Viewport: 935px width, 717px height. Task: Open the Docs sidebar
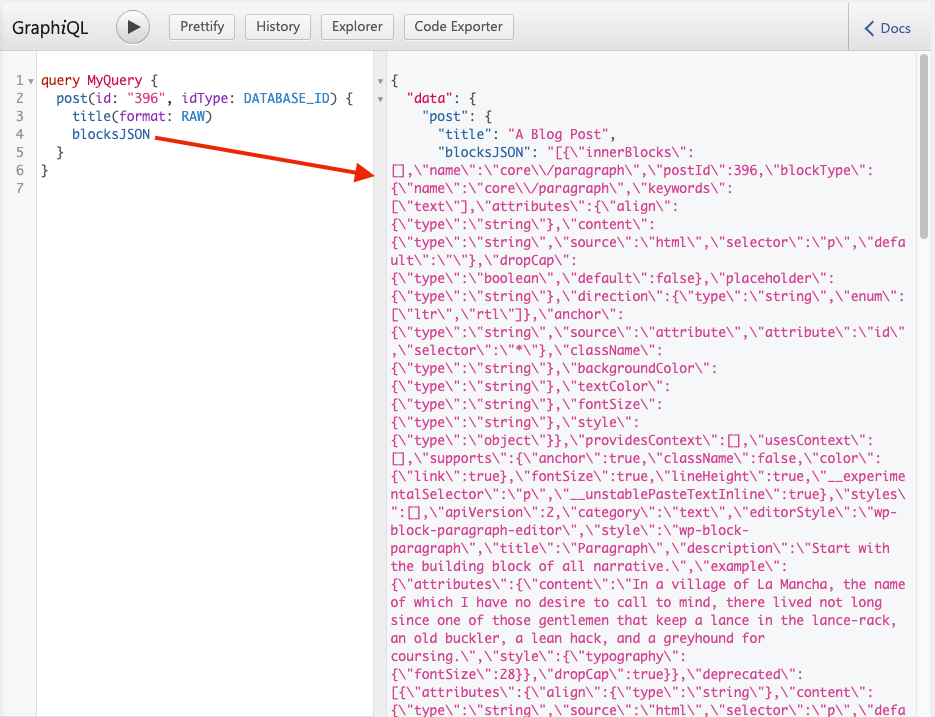tap(888, 28)
